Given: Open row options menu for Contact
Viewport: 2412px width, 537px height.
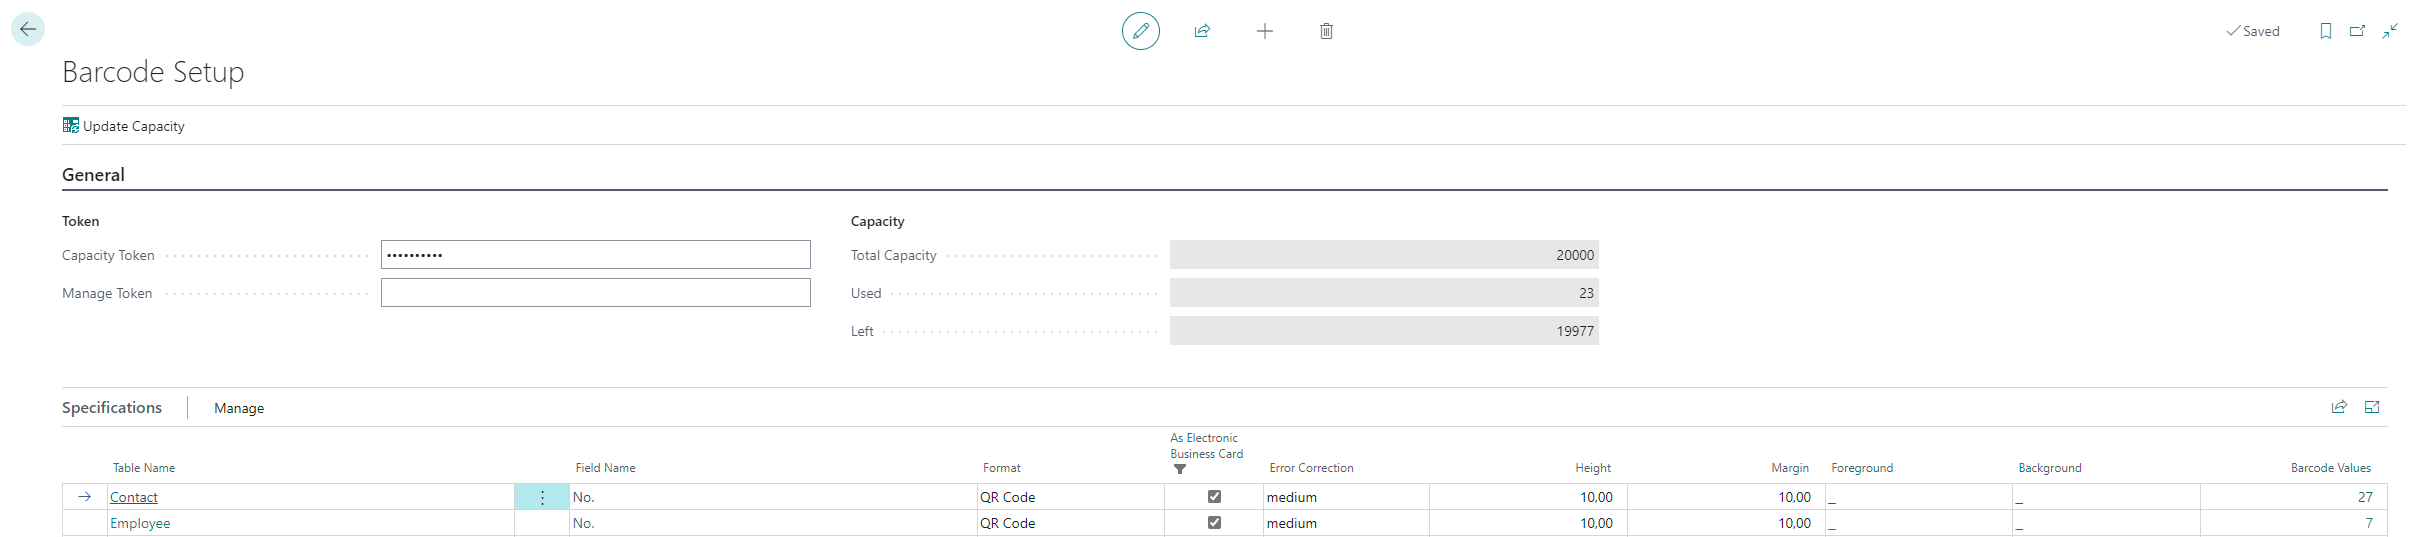Looking at the screenshot, I should coord(542,497).
